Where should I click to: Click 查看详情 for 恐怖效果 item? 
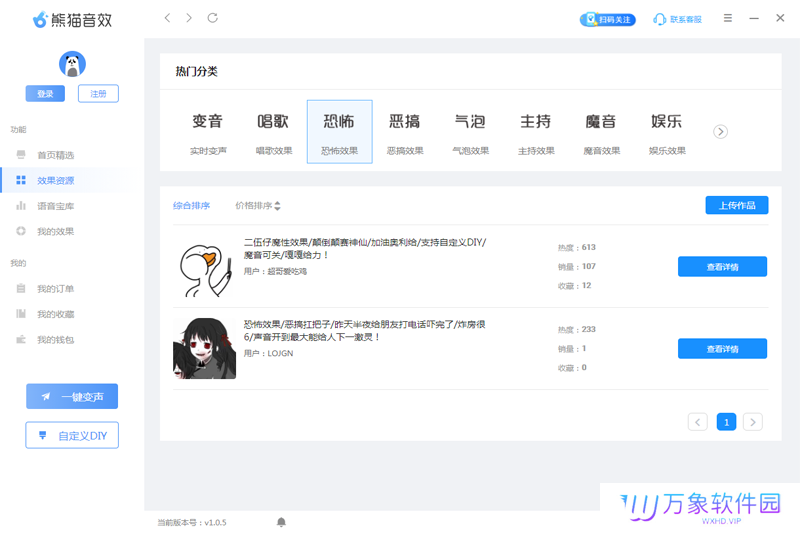(722, 348)
